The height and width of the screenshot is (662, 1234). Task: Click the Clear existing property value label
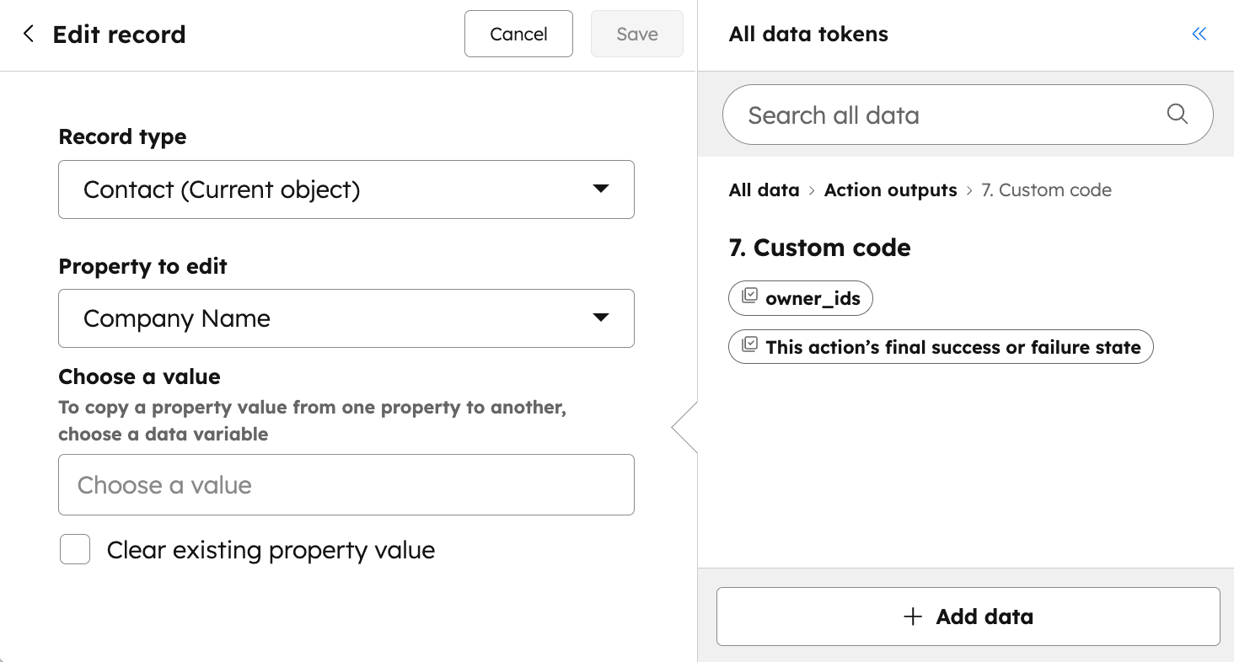pos(270,550)
